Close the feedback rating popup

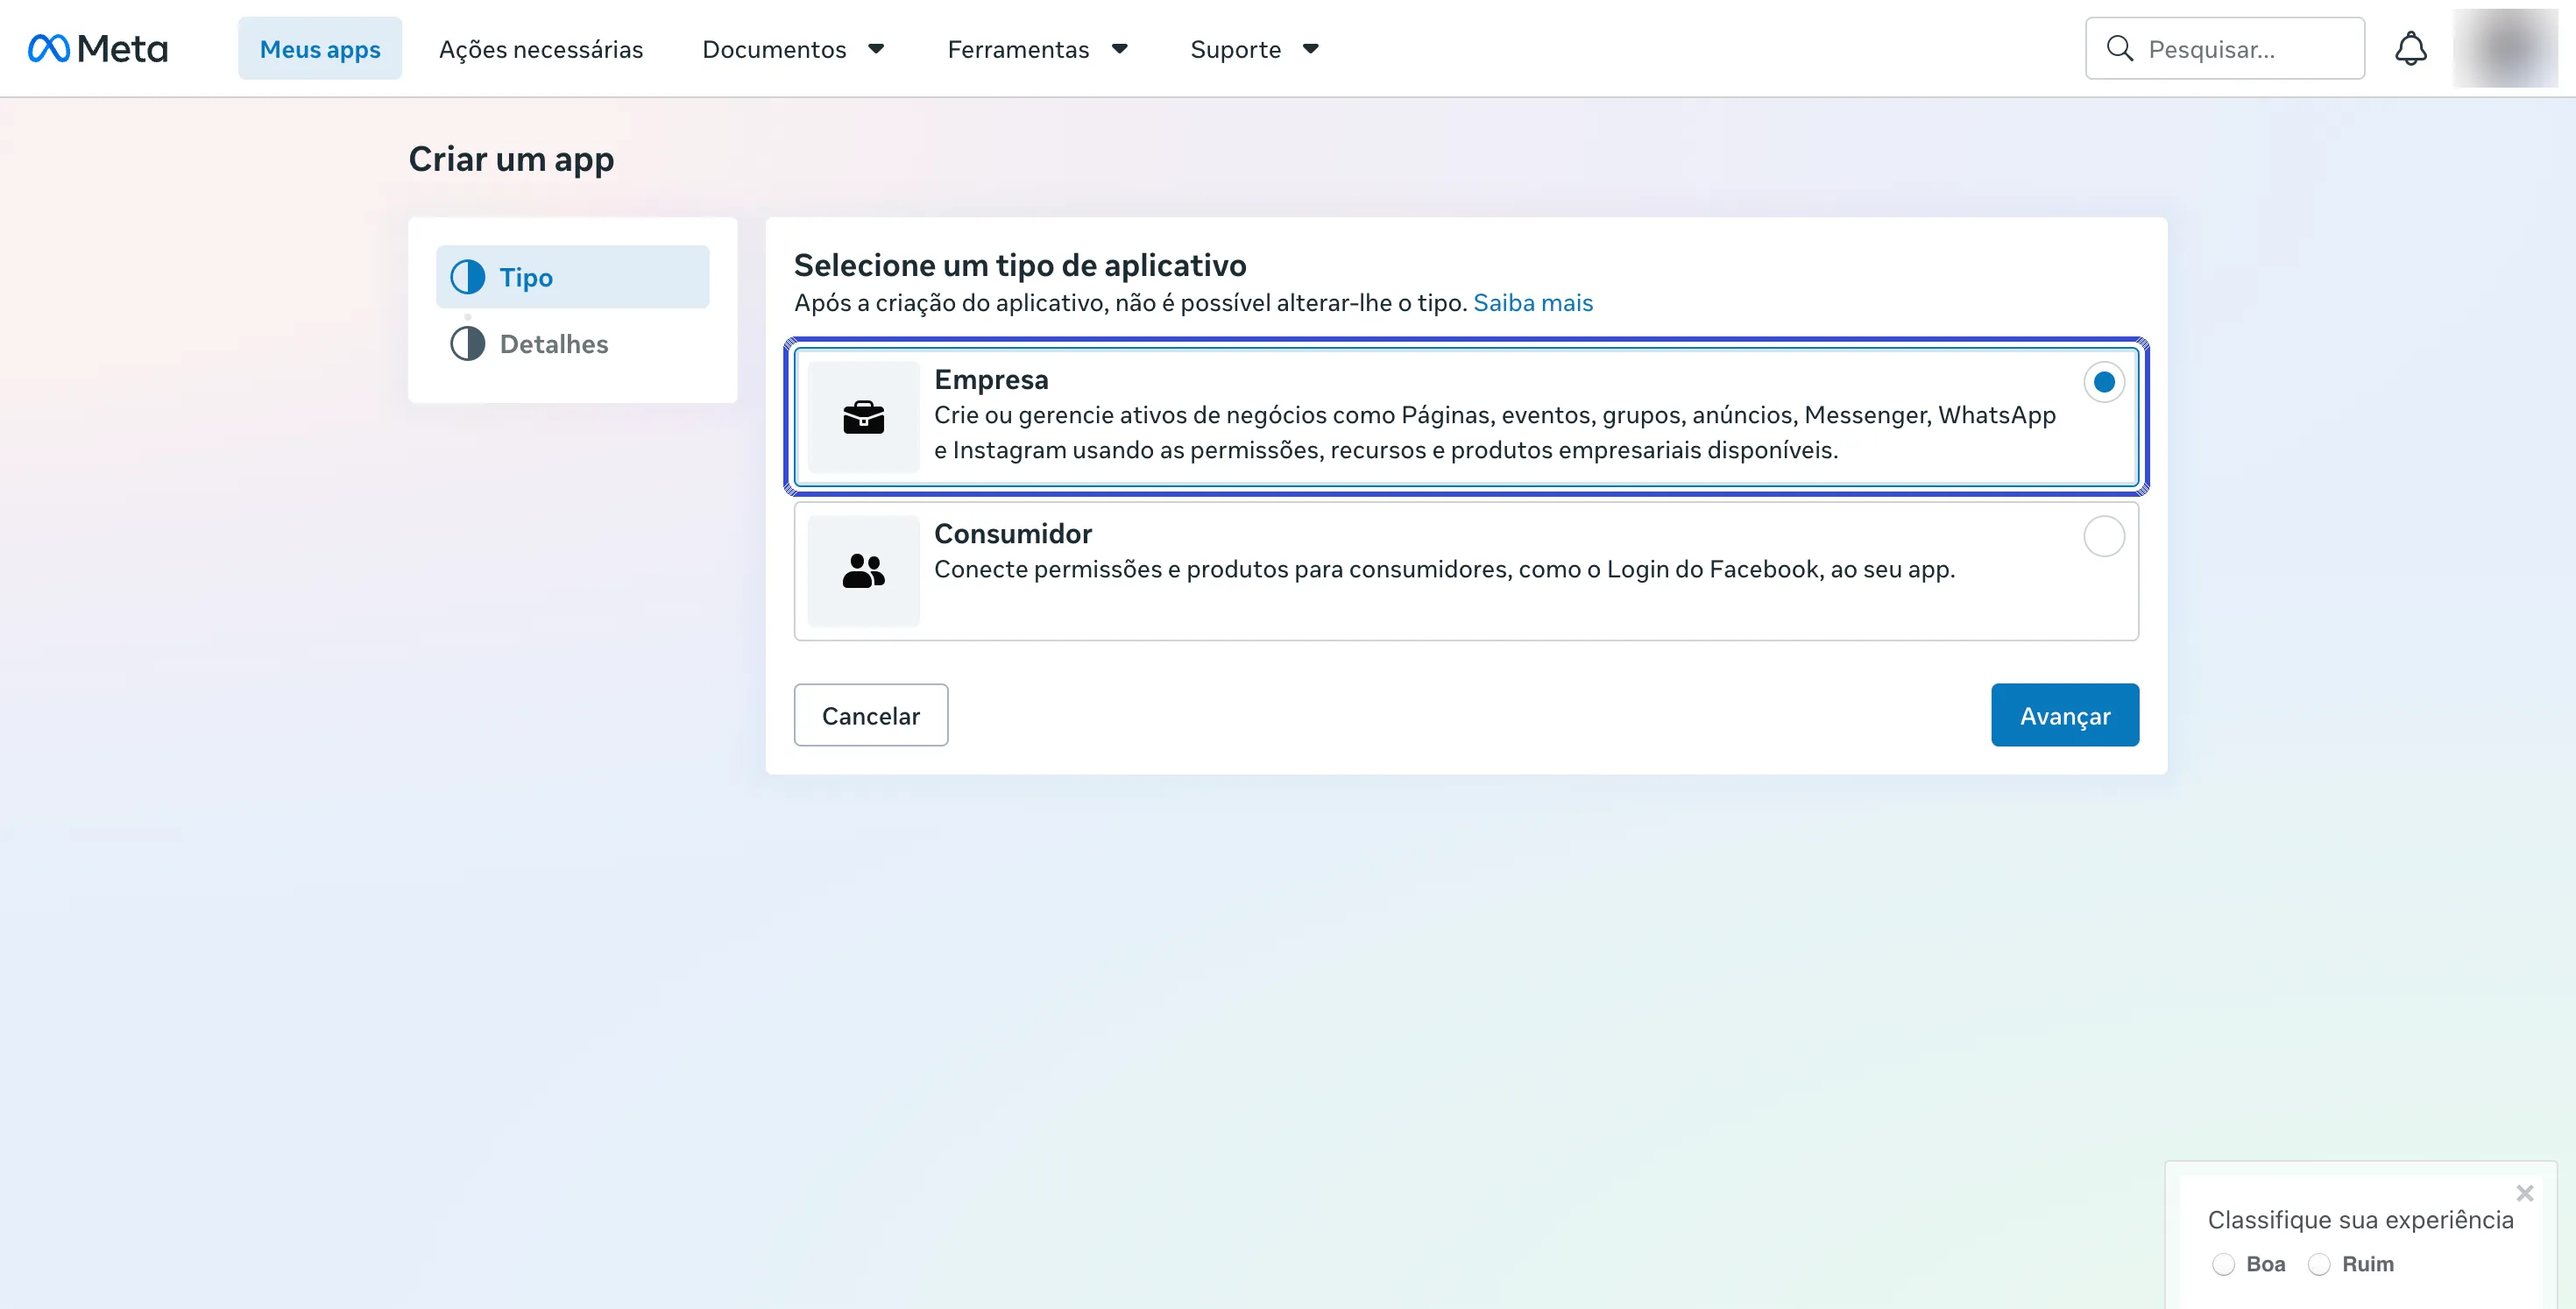tap(2524, 1193)
